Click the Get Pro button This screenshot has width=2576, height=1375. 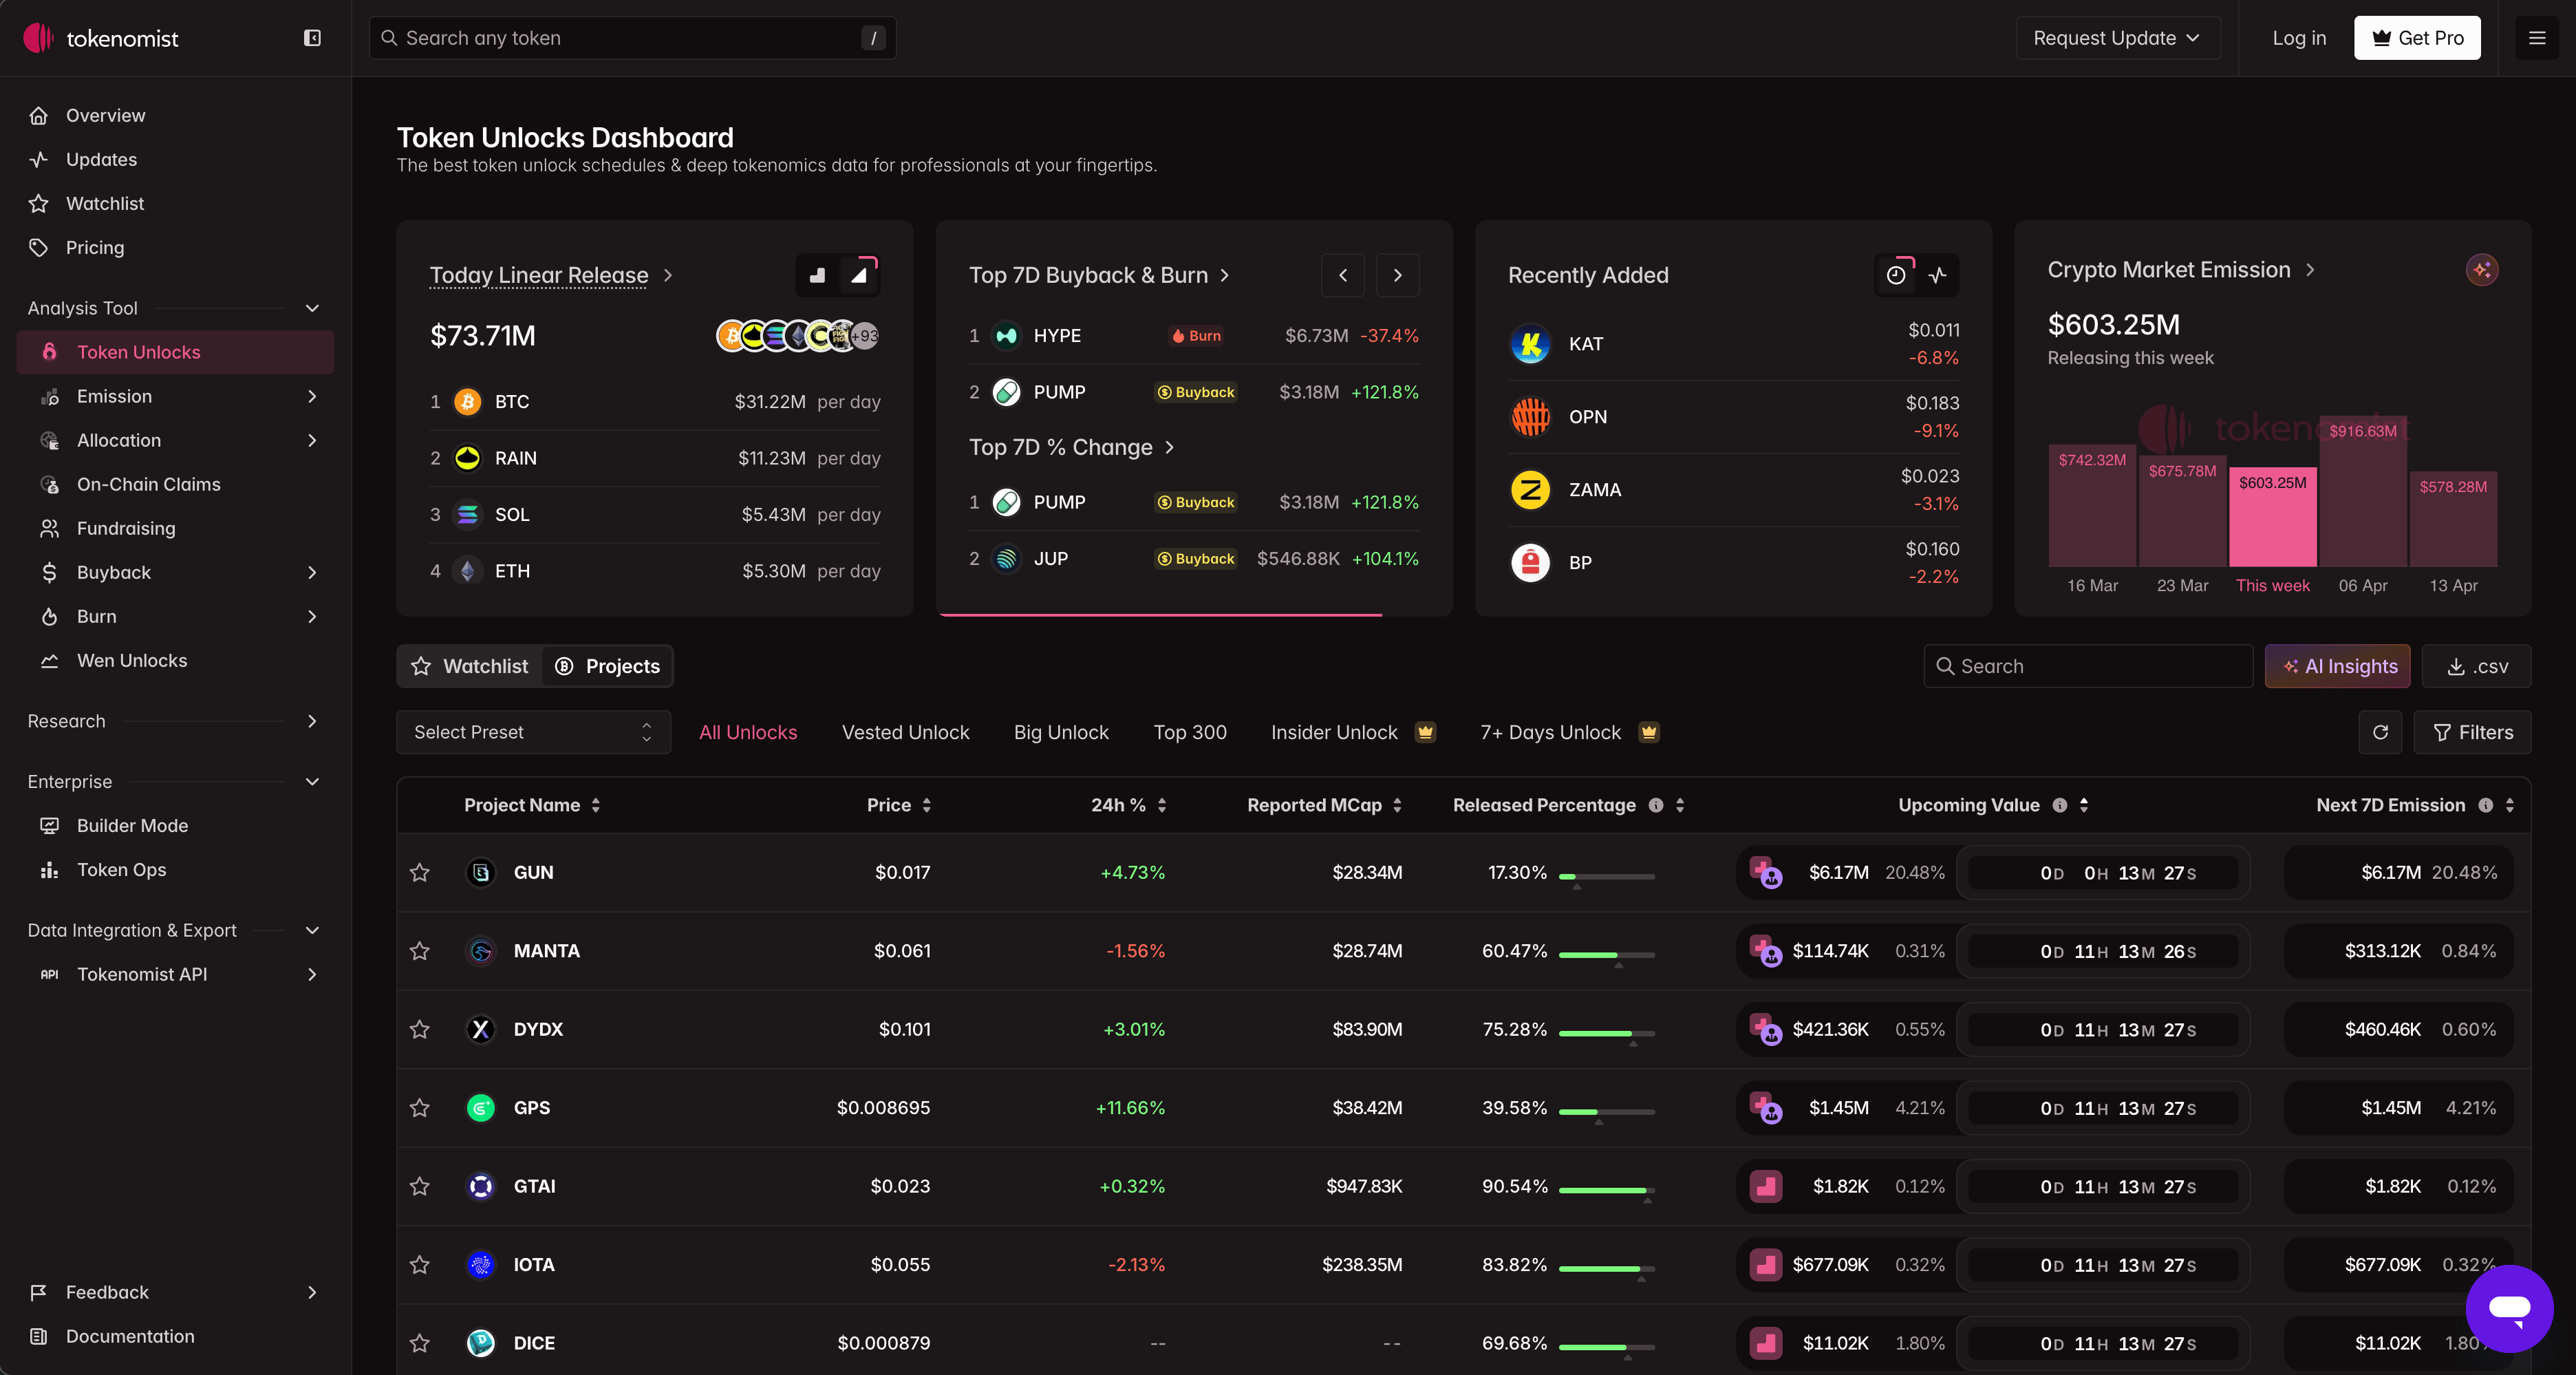2416,38
